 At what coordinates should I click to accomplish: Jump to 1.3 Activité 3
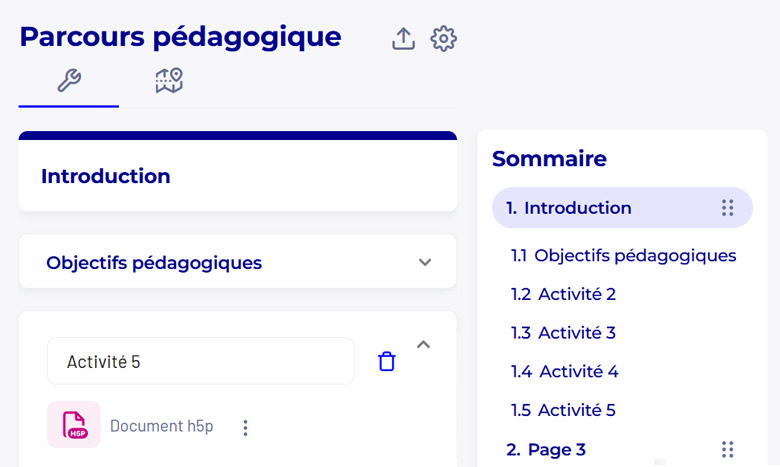[x=563, y=333]
